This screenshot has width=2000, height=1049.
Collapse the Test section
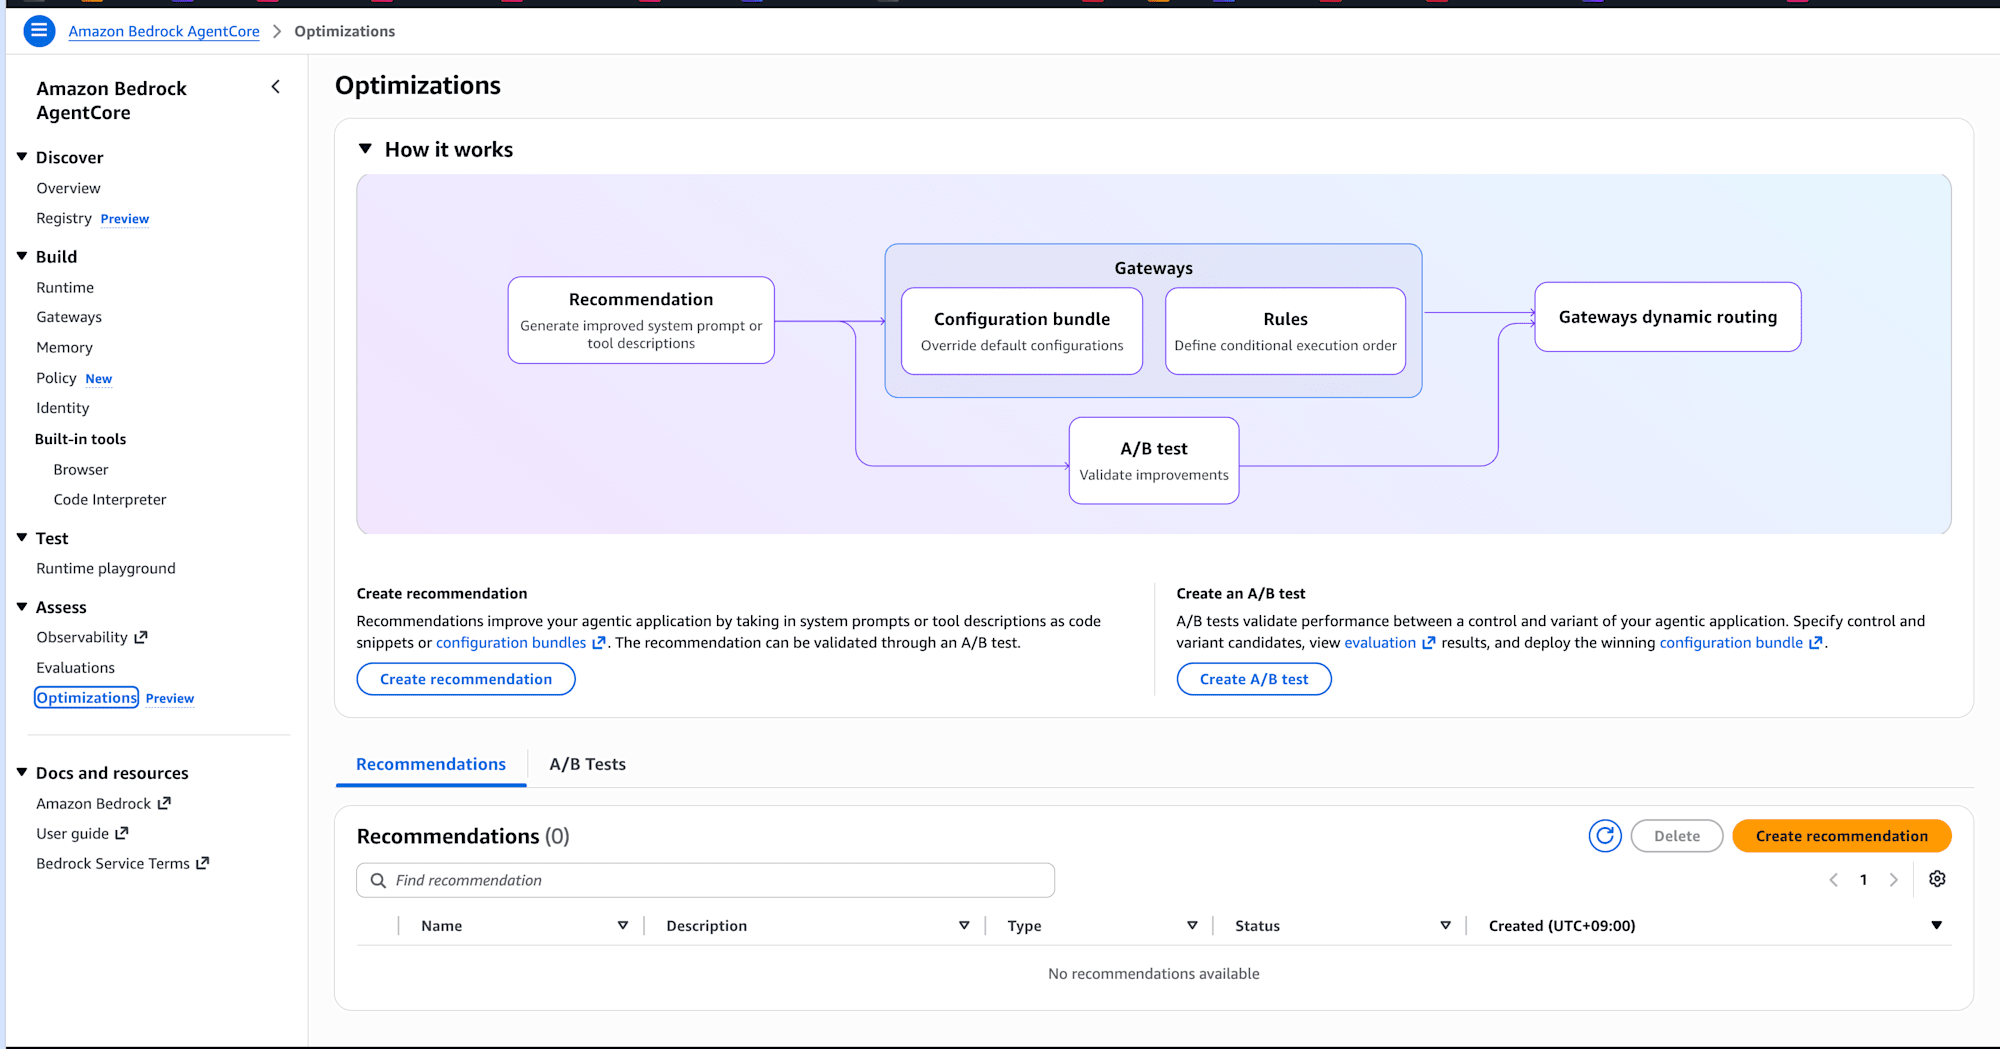click(22, 538)
